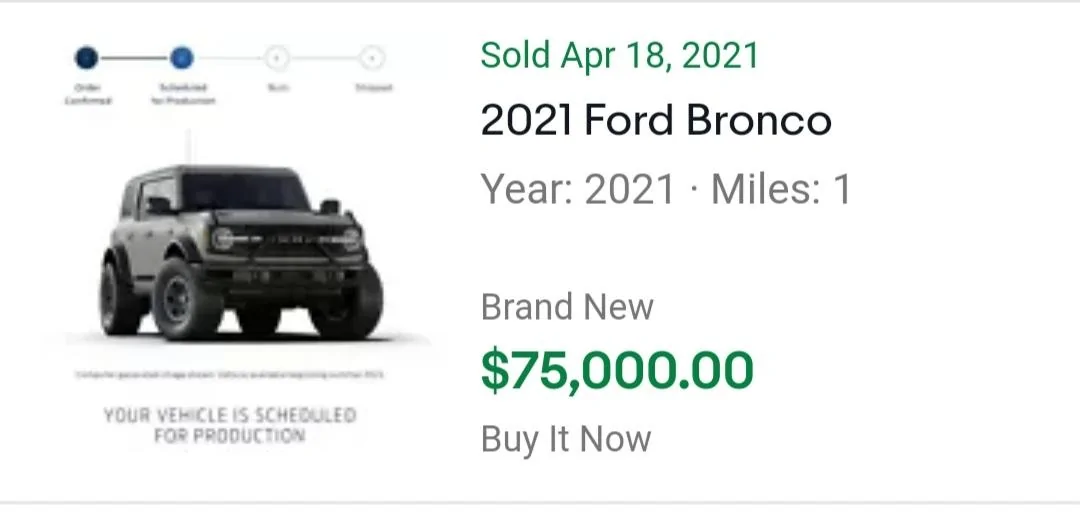
Task: Select the Scheduled for Production step circle
Action: tap(182, 58)
